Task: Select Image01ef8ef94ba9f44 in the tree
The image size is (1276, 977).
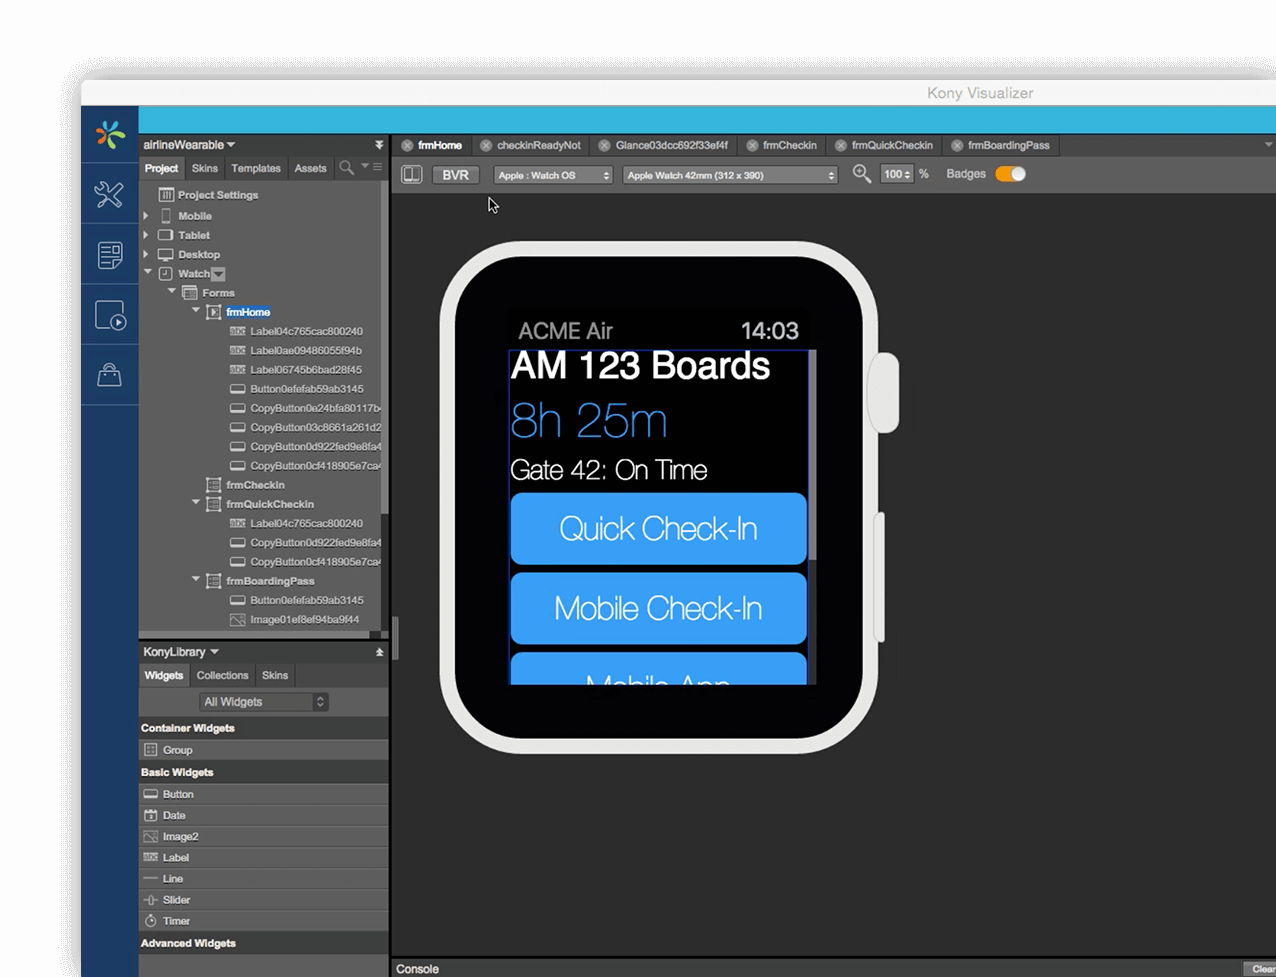Action: click(x=294, y=620)
